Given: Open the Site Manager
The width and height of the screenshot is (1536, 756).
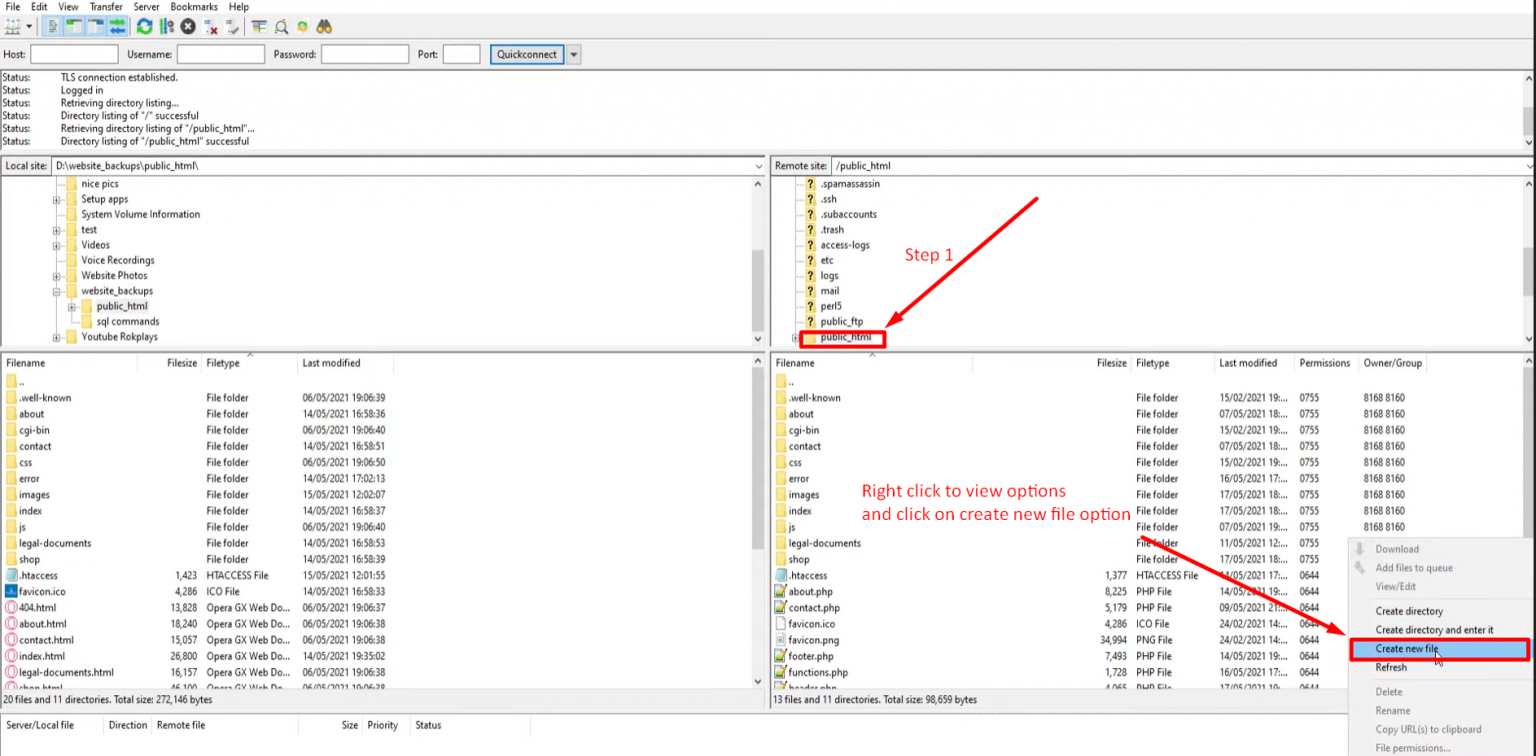Looking at the screenshot, I should point(13,27).
